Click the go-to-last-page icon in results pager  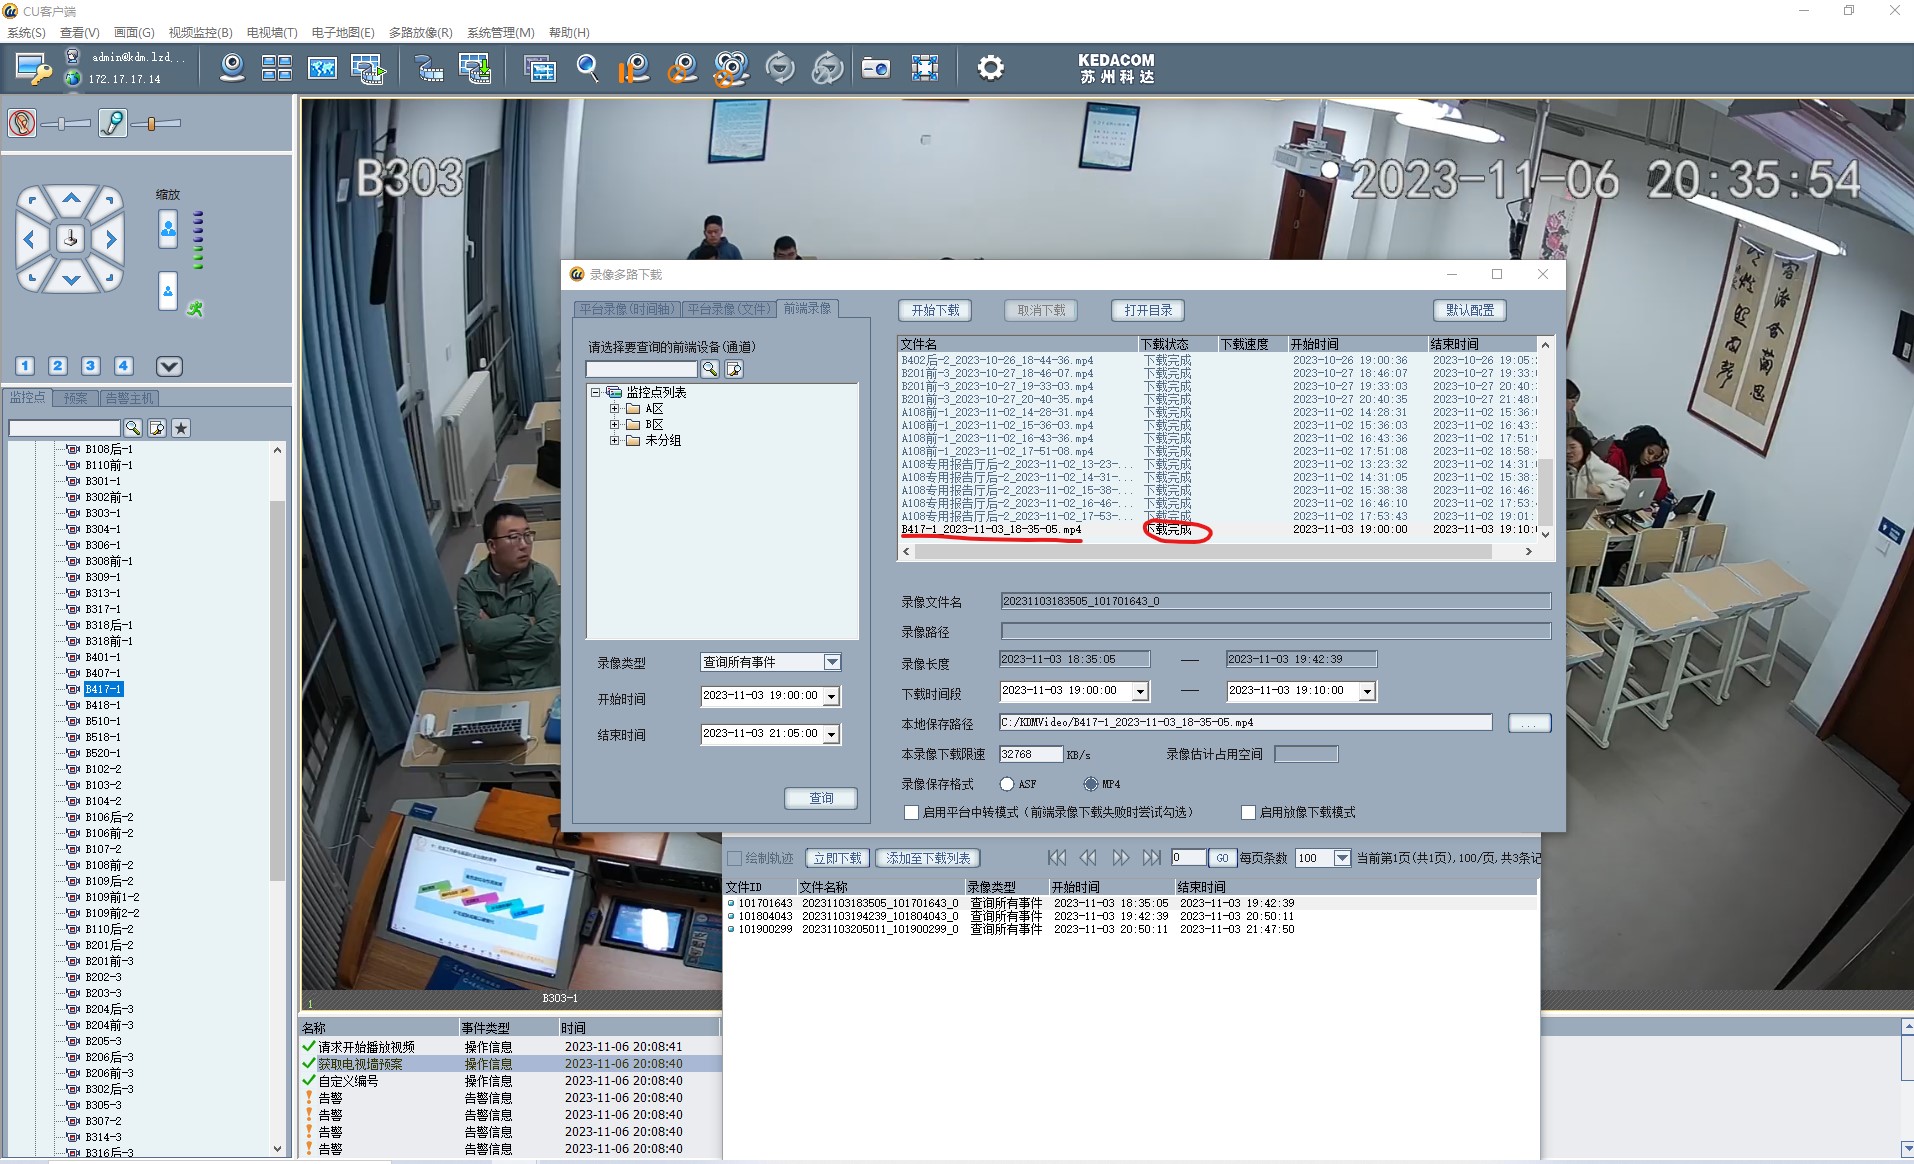pyautogui.click(x=1152, y=858)
